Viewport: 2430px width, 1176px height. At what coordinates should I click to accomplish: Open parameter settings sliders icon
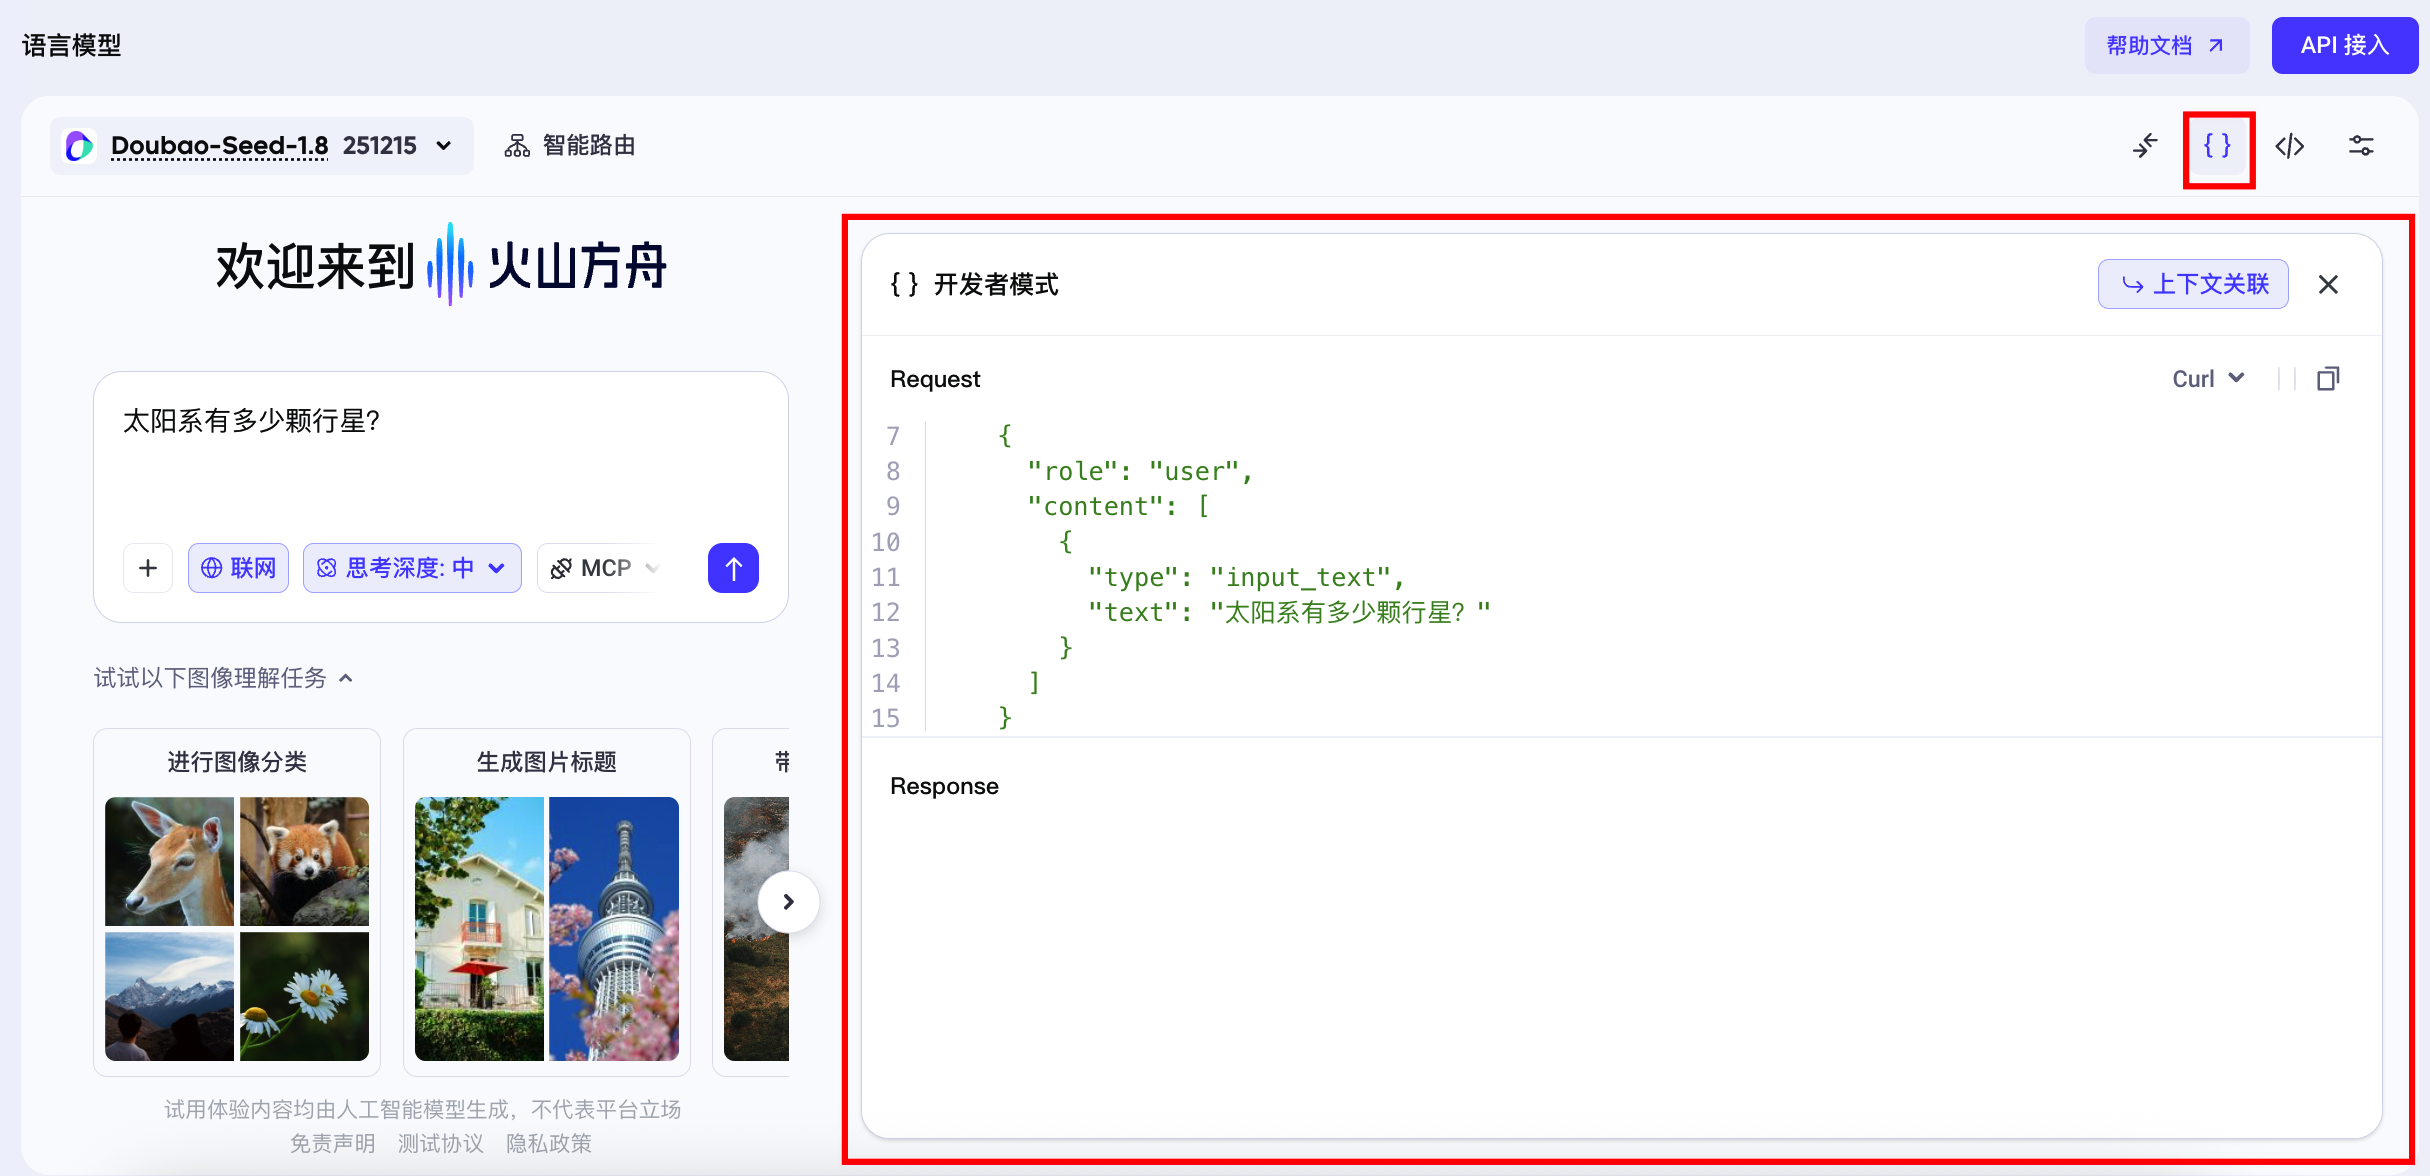(x=2361, y=146)
